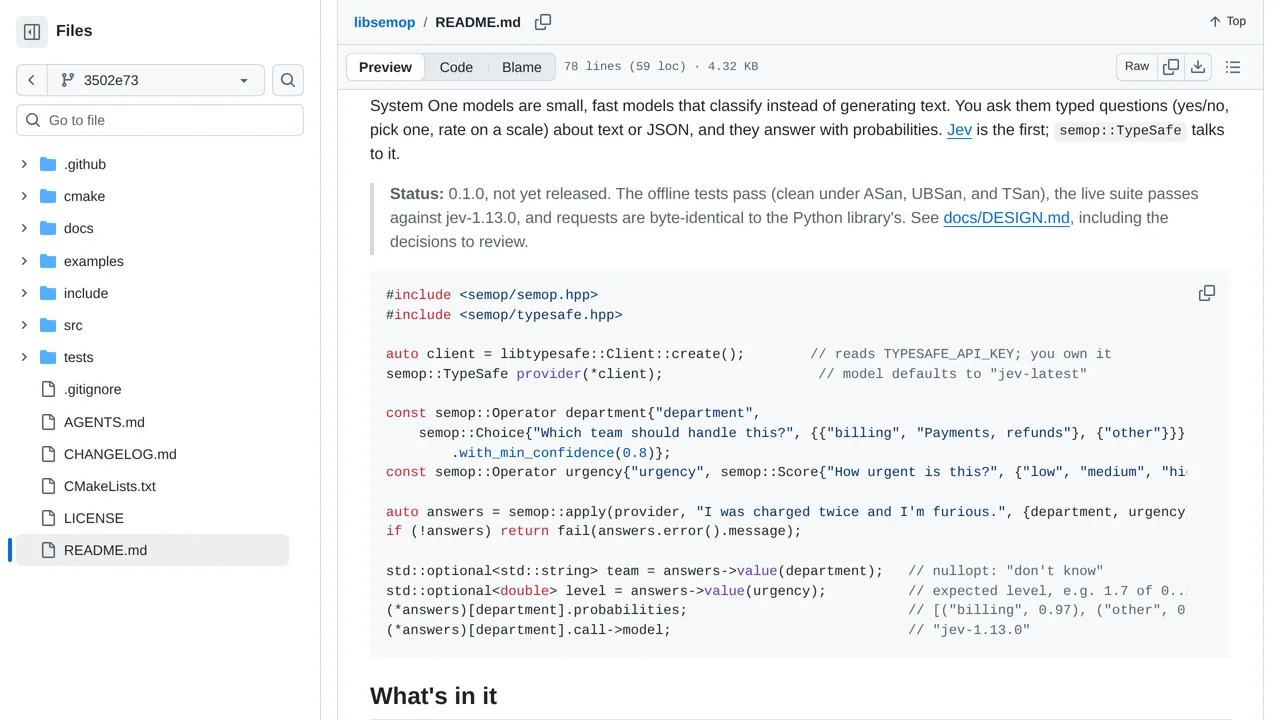Expand the cmake folder chevron
This screenshot has width=1280, height=720.
(x=24, y=196)
